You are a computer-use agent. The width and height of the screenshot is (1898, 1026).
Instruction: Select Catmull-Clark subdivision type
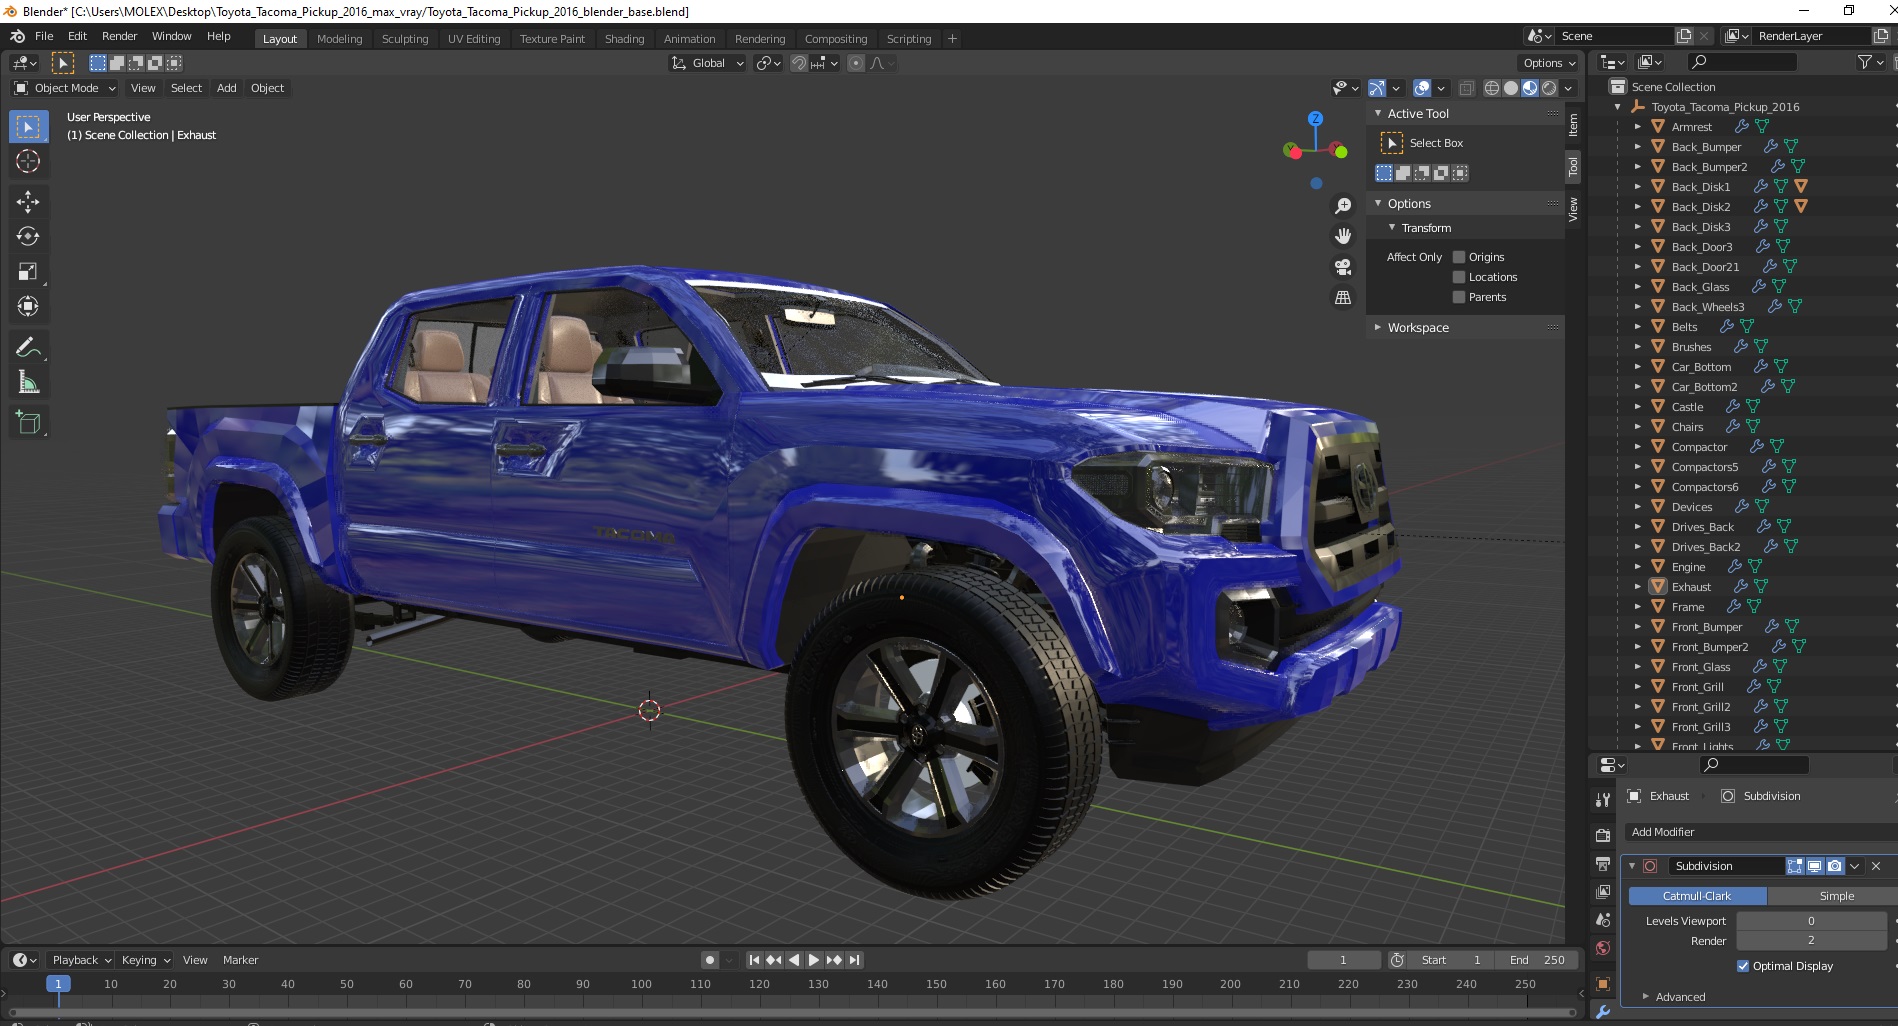1697,896
